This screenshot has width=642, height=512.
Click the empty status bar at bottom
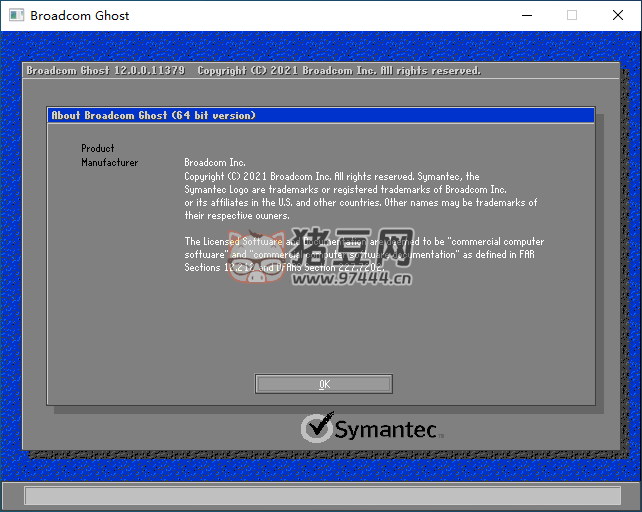pos(320,496)
